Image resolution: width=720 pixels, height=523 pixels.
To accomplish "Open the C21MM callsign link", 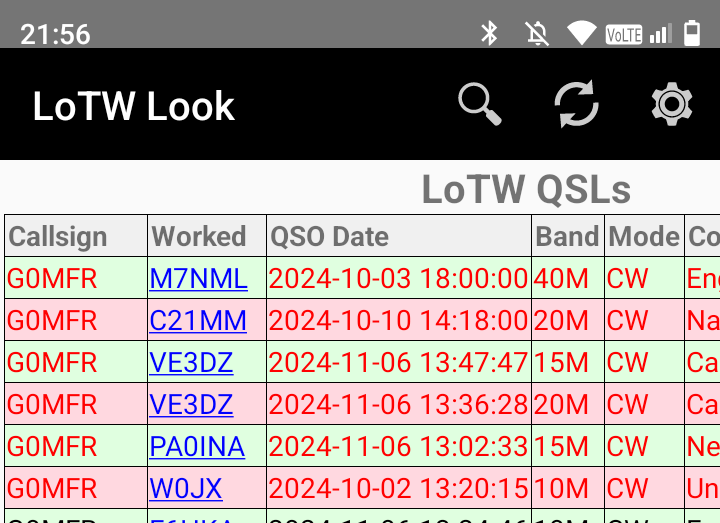I will coord(198,320).
